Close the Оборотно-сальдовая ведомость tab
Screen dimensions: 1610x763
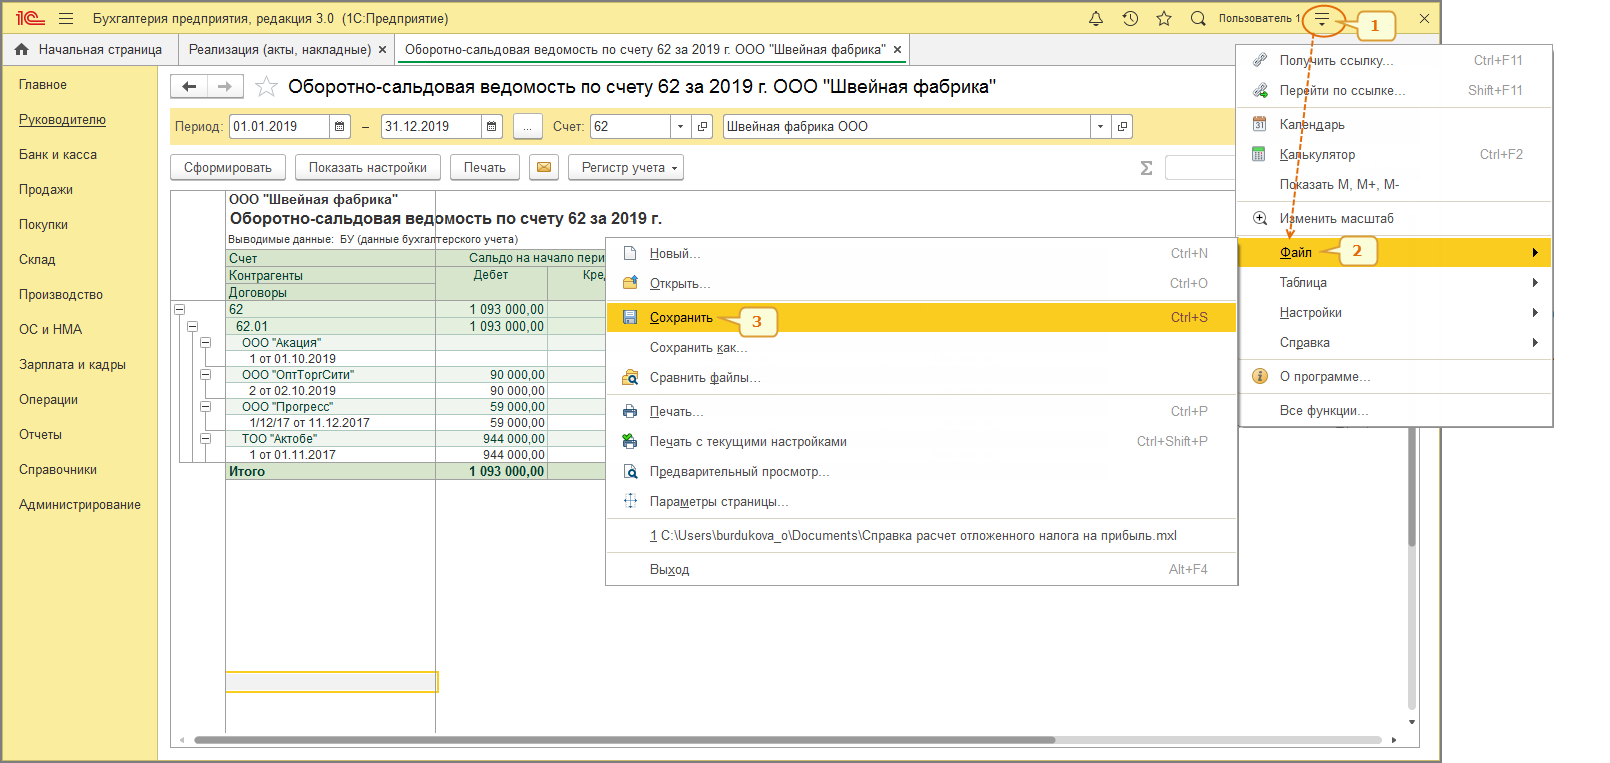(898, 49)
